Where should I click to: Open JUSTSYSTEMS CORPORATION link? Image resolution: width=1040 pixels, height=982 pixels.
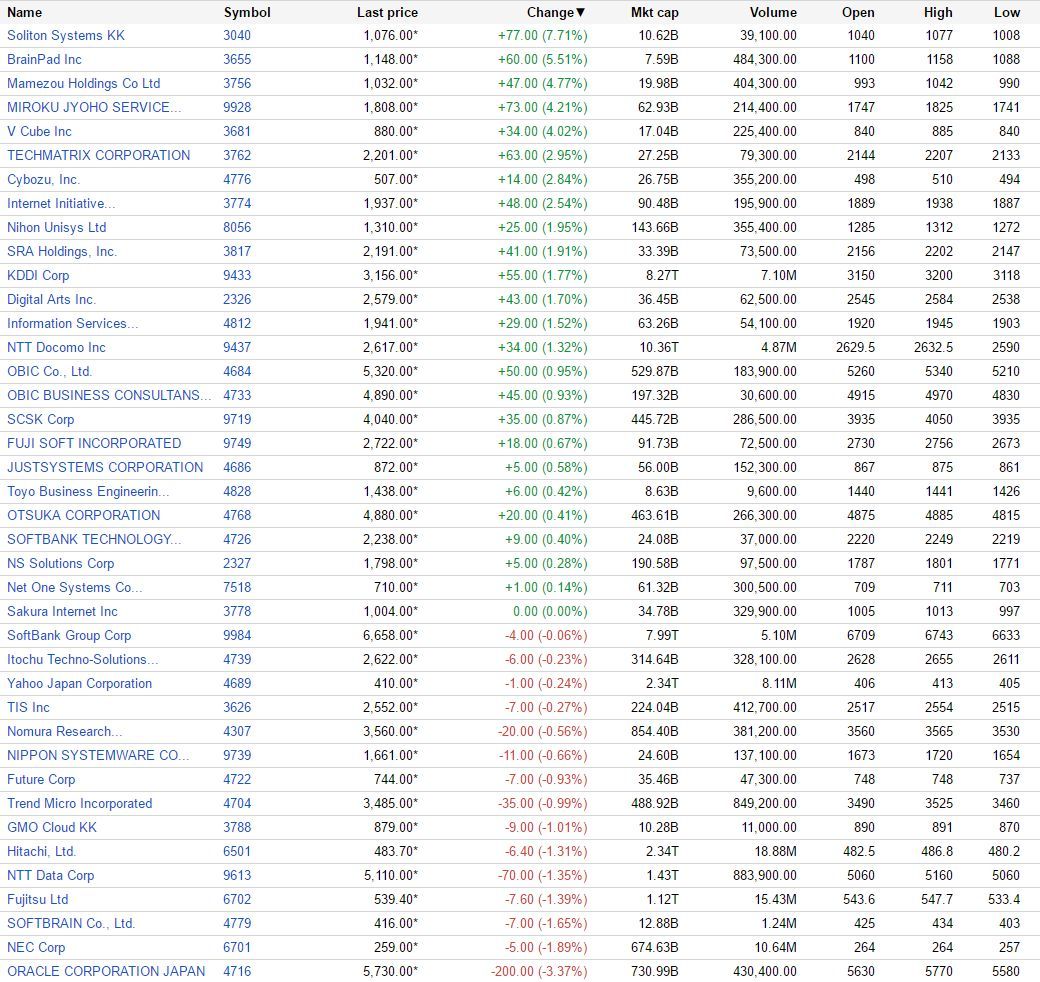coord(105,467)
